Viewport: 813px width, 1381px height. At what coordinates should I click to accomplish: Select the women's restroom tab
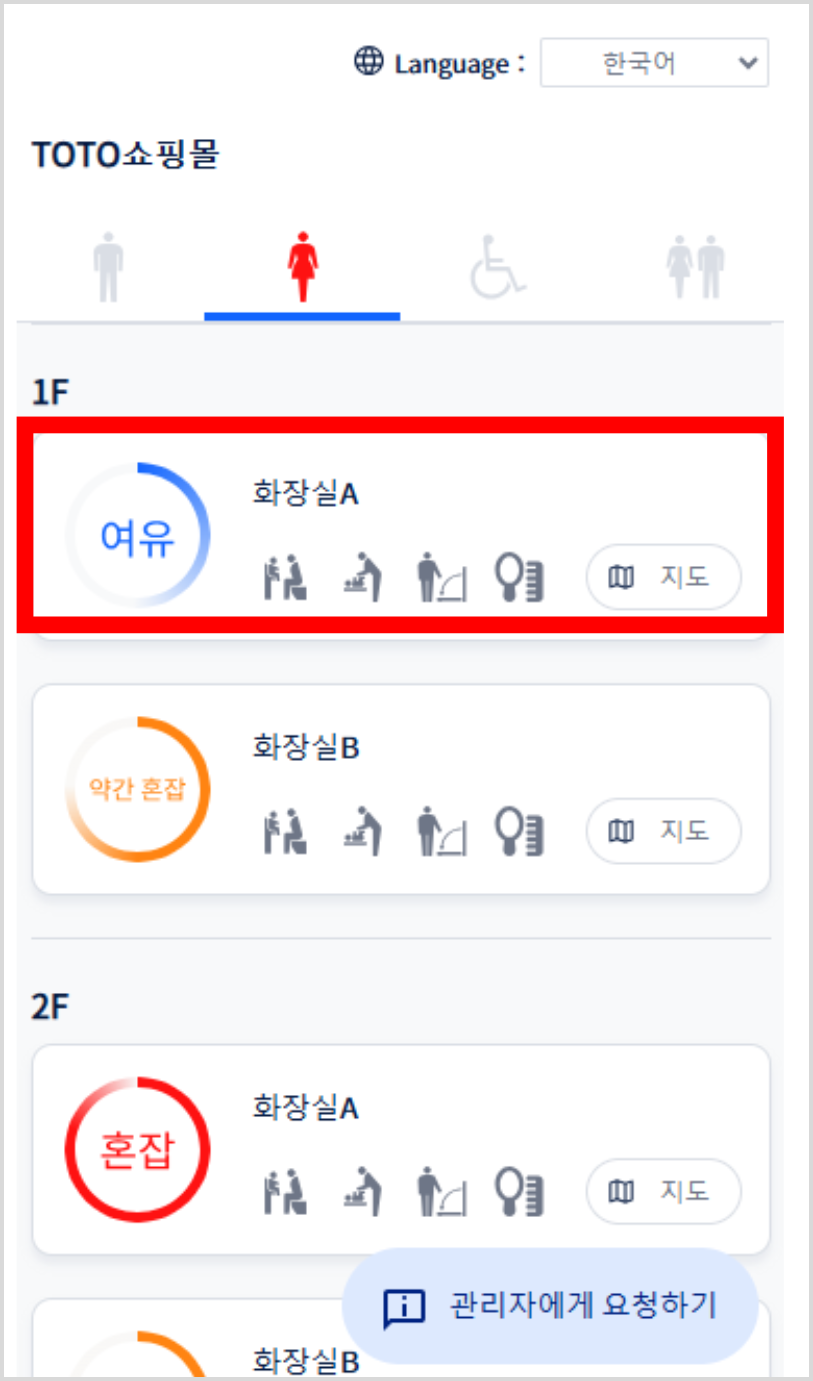(x=301, y=267)
